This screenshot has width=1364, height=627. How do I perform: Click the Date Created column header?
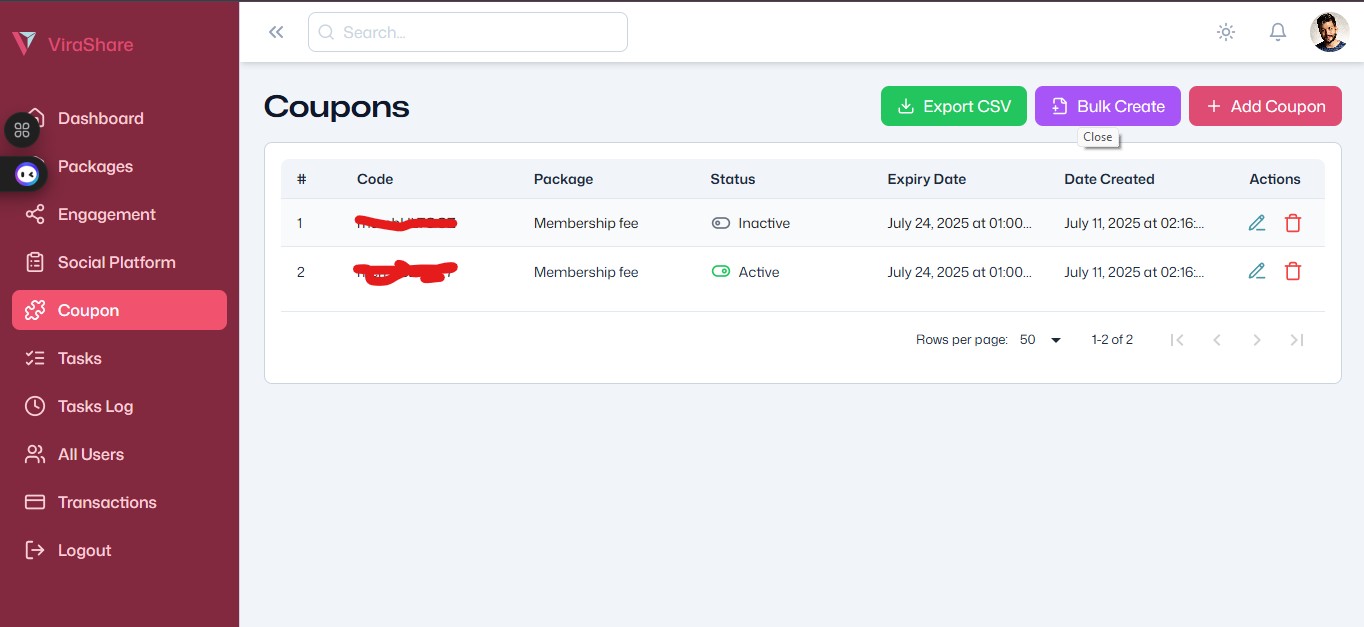1109,179
